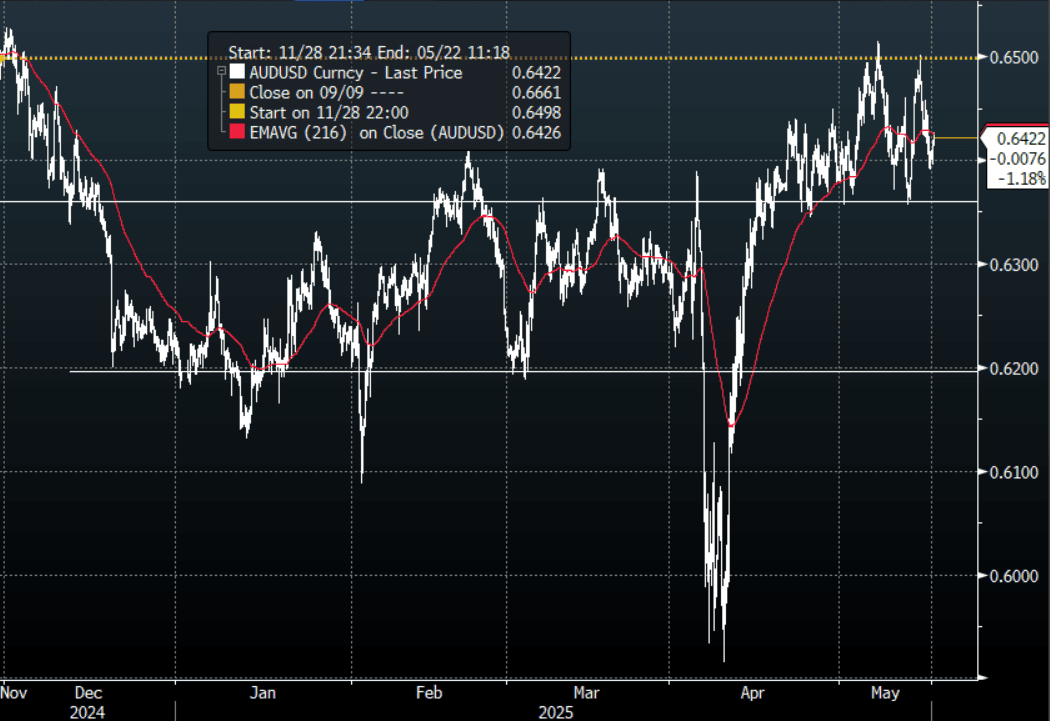Click the white AUDUSD Last Price swatch
The image size is (1050, 721).
tap(237, 72)
